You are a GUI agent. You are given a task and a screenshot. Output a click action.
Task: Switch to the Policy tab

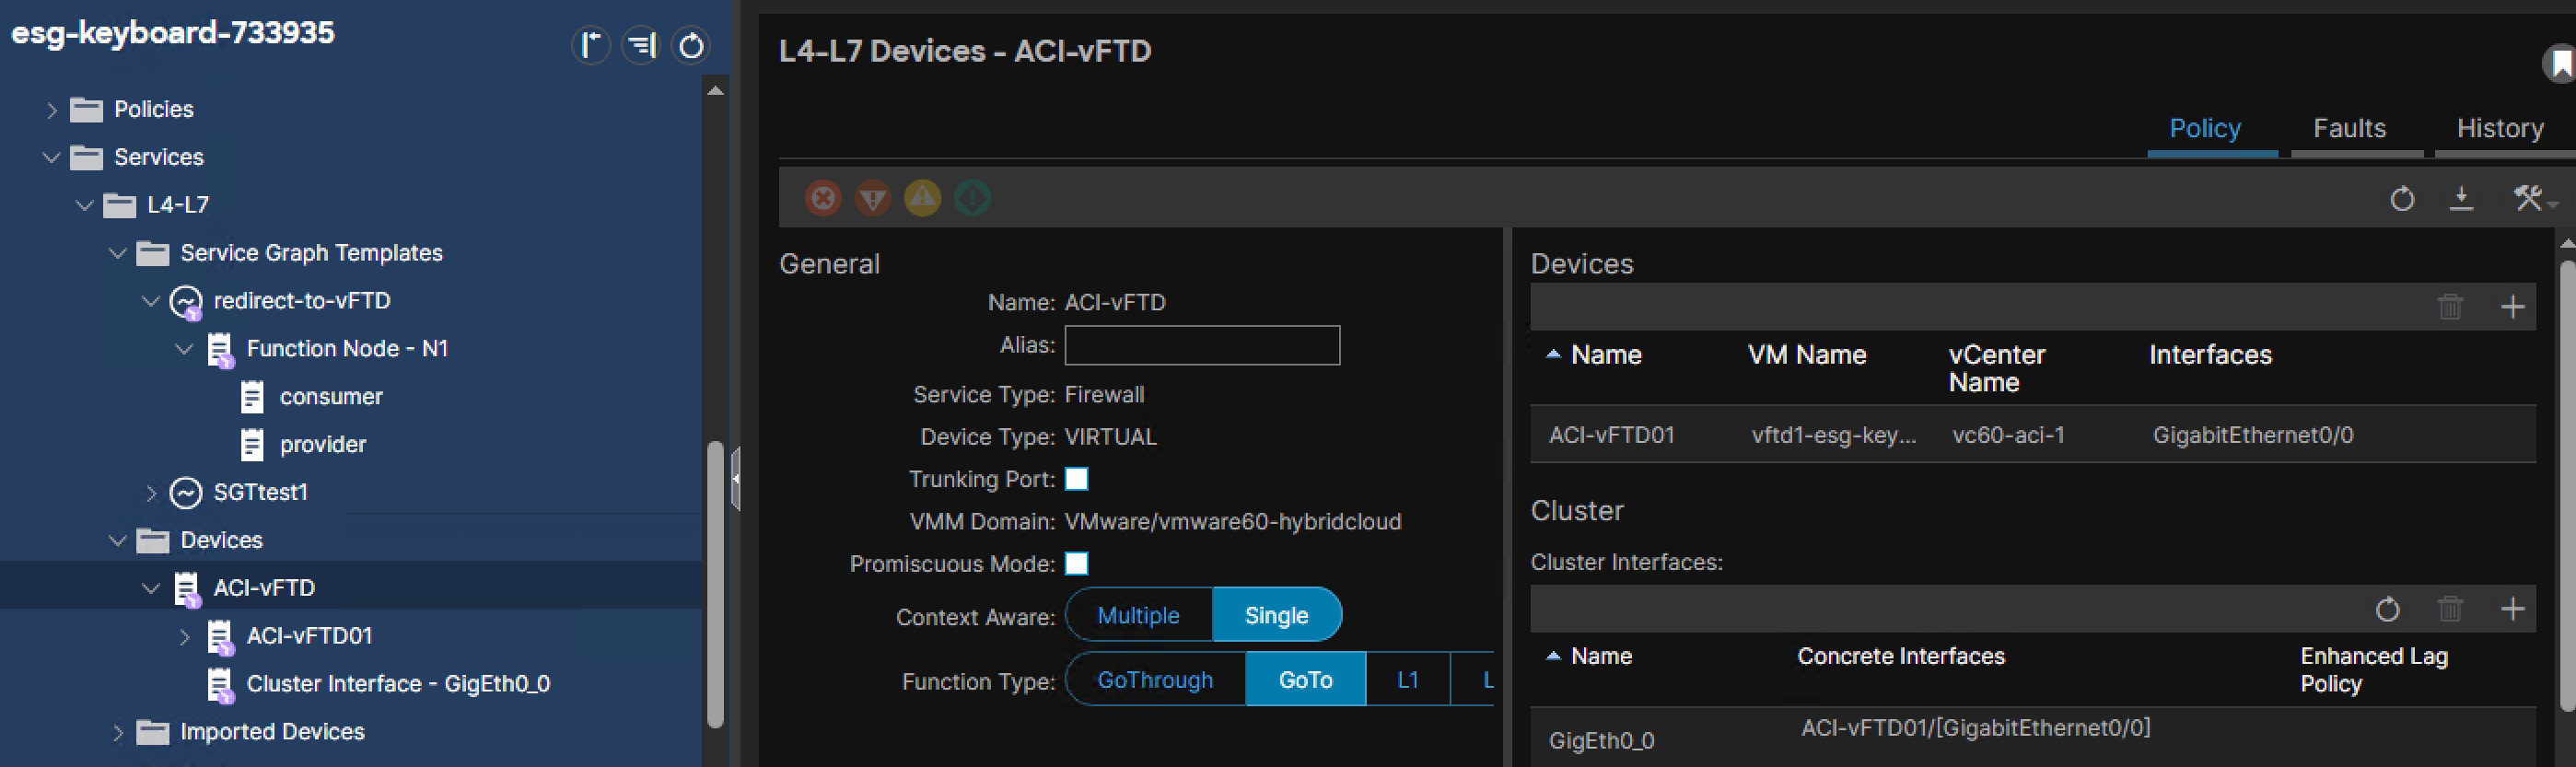tap(2205, 129)
